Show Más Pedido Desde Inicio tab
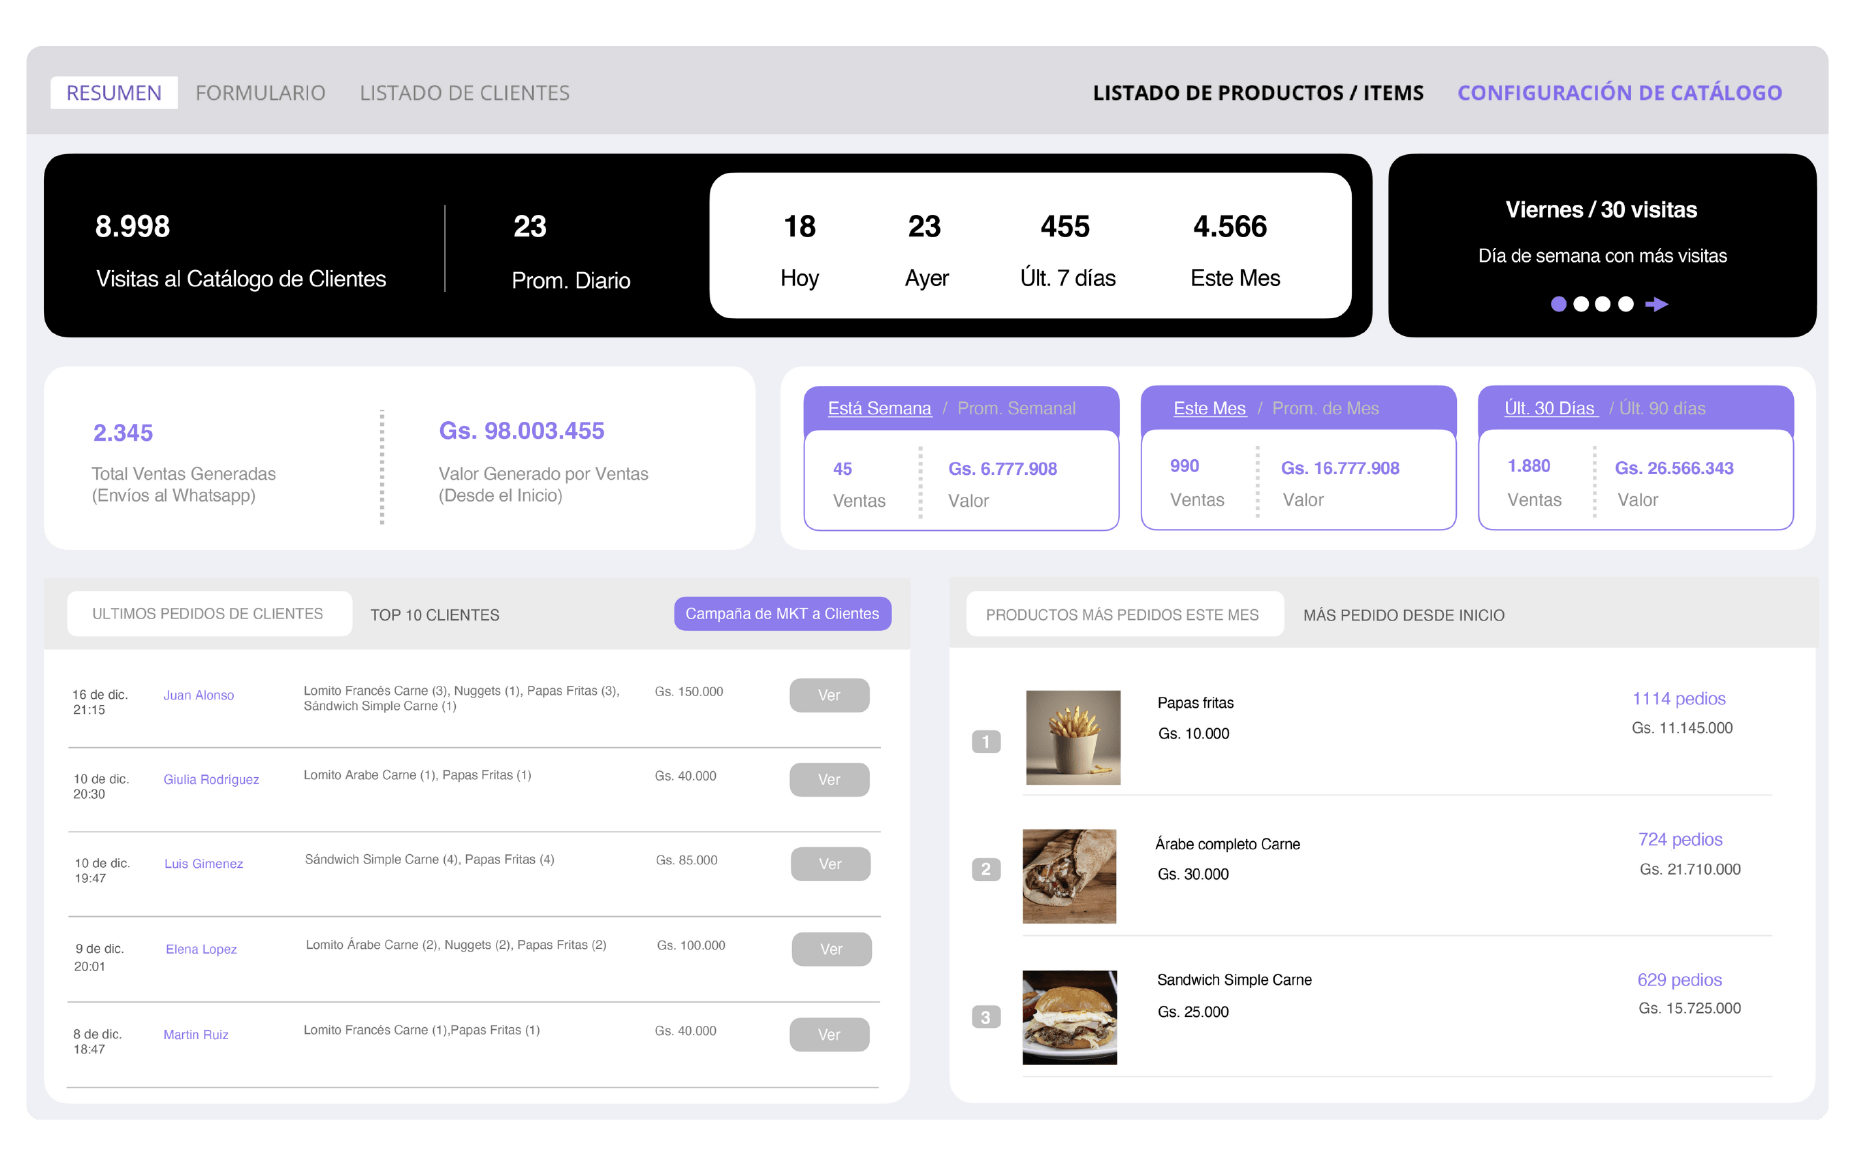The width and height of the screenshot is (1855, 1167). [x=1403, y=615]
